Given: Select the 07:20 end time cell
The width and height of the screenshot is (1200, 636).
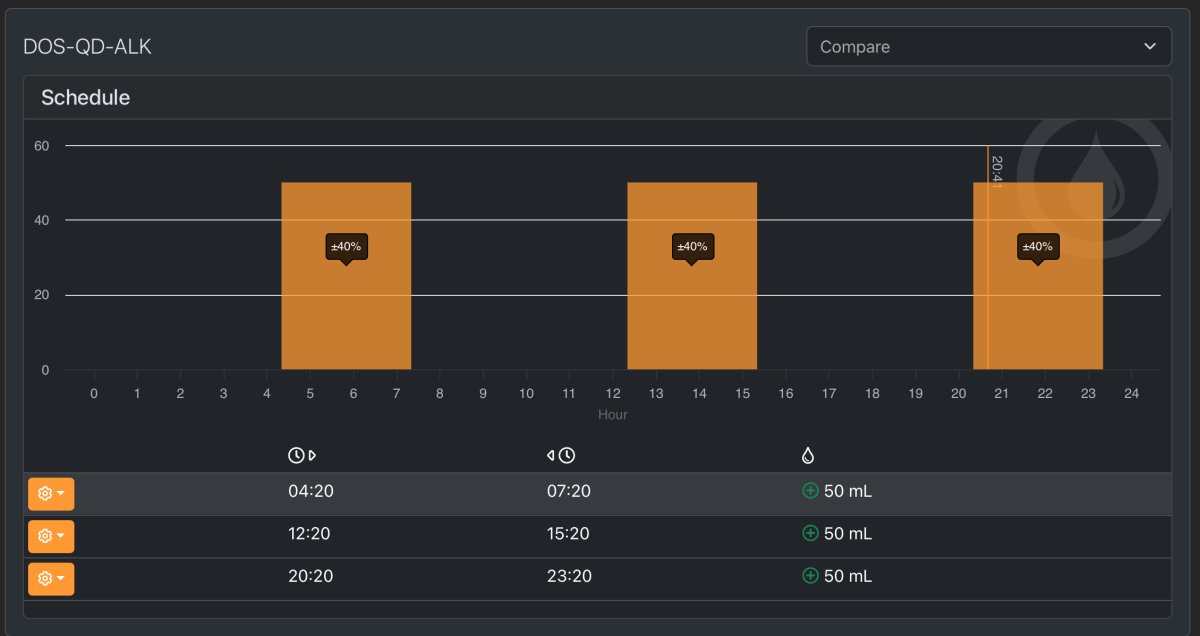Looking at the screenshot, I should tap(568, 491).
